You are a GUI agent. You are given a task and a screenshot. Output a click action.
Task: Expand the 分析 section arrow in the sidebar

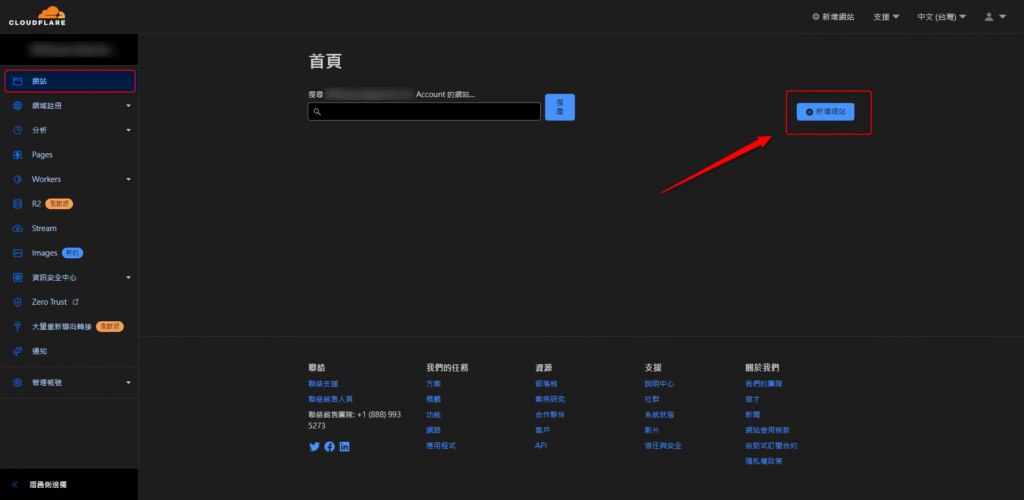[x=128, y=130]
